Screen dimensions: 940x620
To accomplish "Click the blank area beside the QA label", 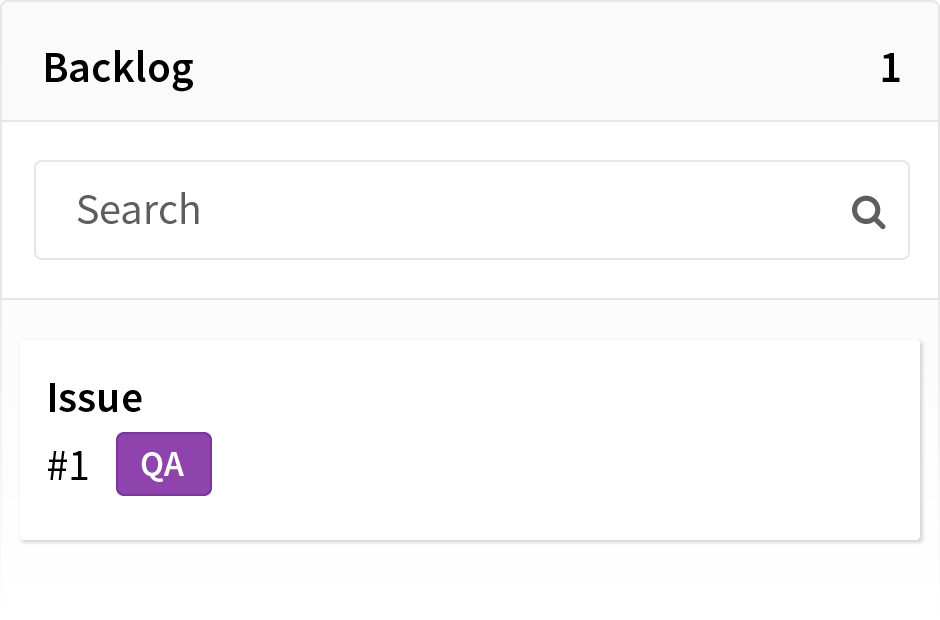I will (540, 464).
